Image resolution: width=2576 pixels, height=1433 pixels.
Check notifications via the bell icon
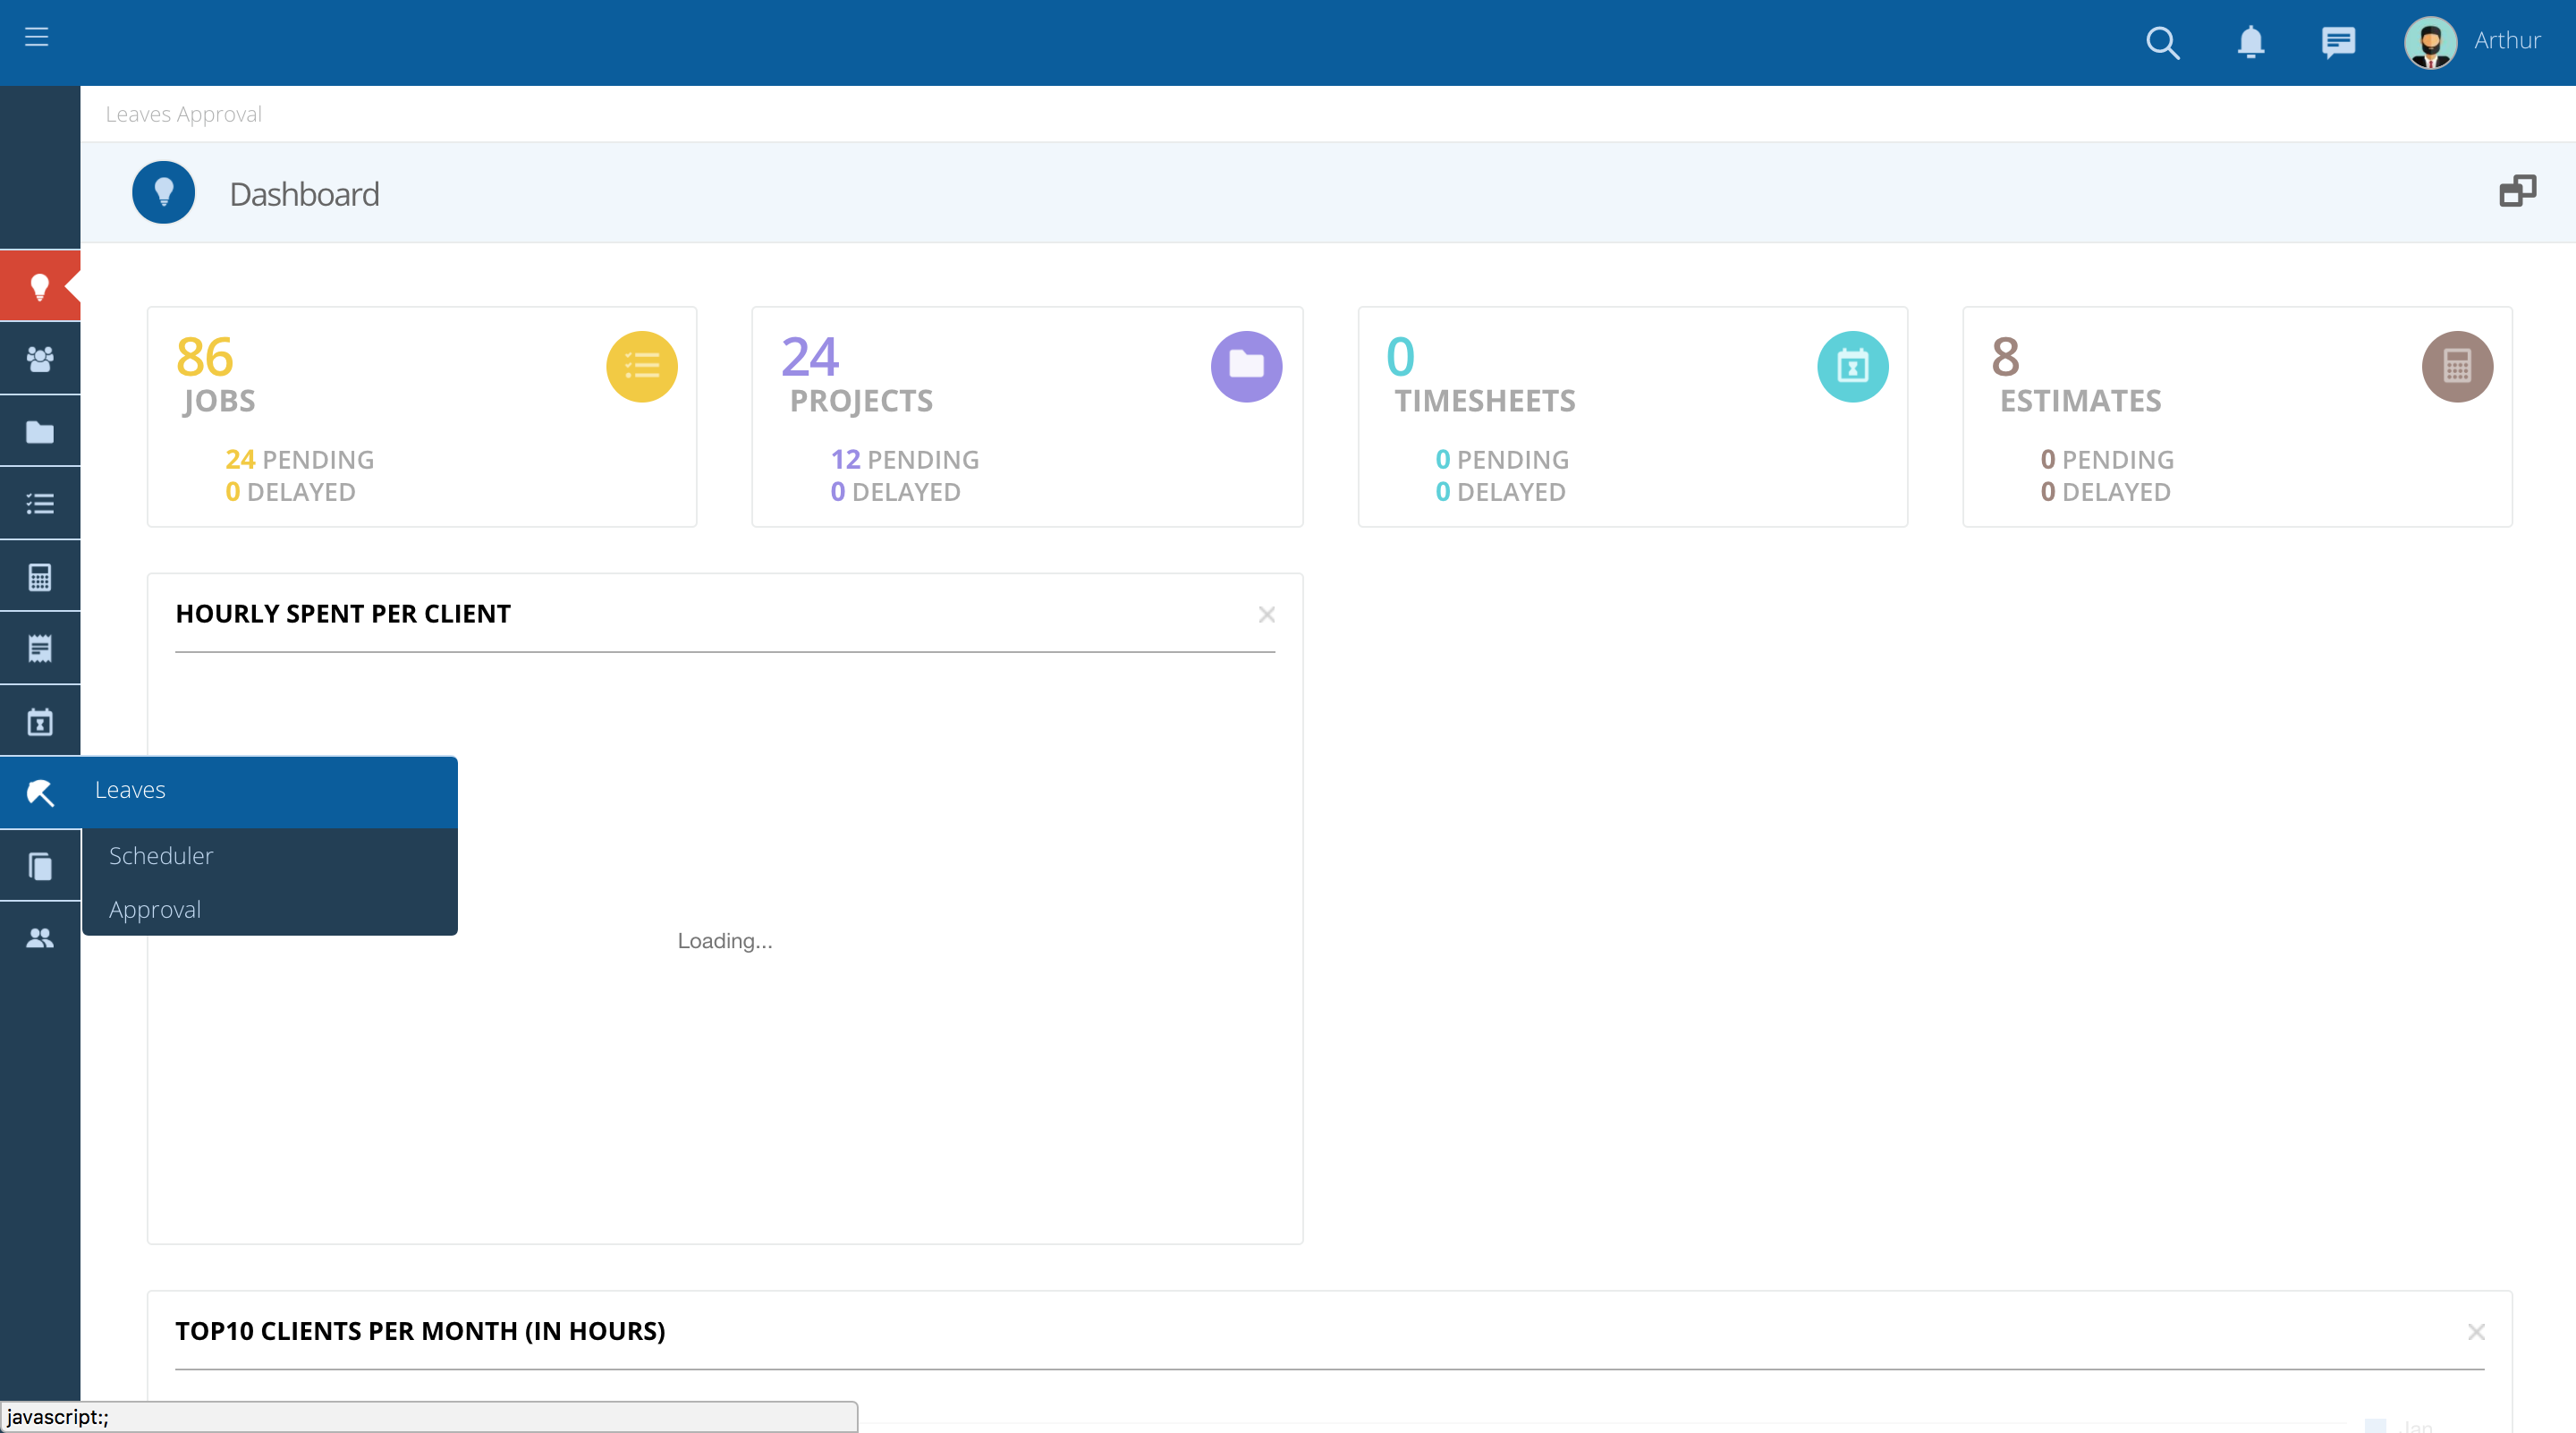click(2251, 42)
